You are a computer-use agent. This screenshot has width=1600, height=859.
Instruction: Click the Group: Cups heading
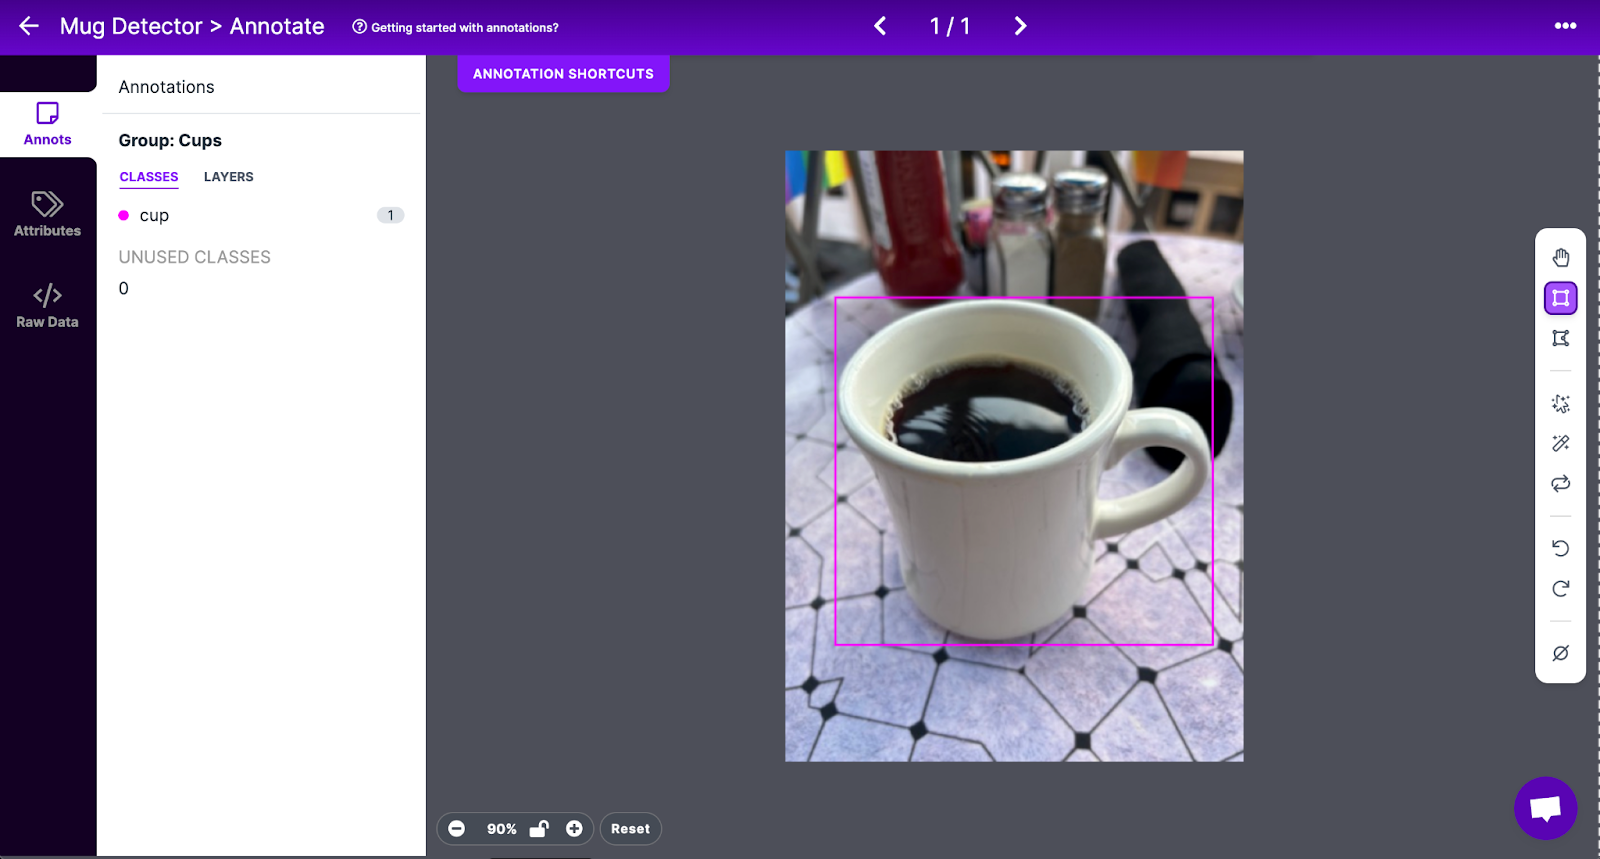(170, 141)
